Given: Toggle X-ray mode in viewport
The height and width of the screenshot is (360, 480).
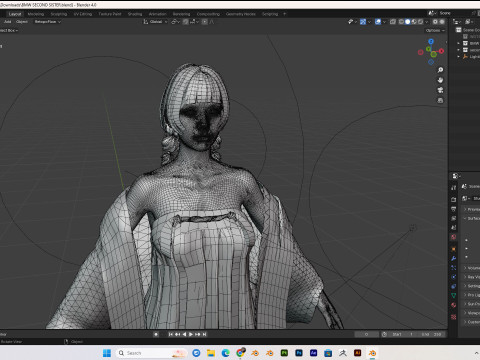Looking at the screenshot, I should click(393, 22).
